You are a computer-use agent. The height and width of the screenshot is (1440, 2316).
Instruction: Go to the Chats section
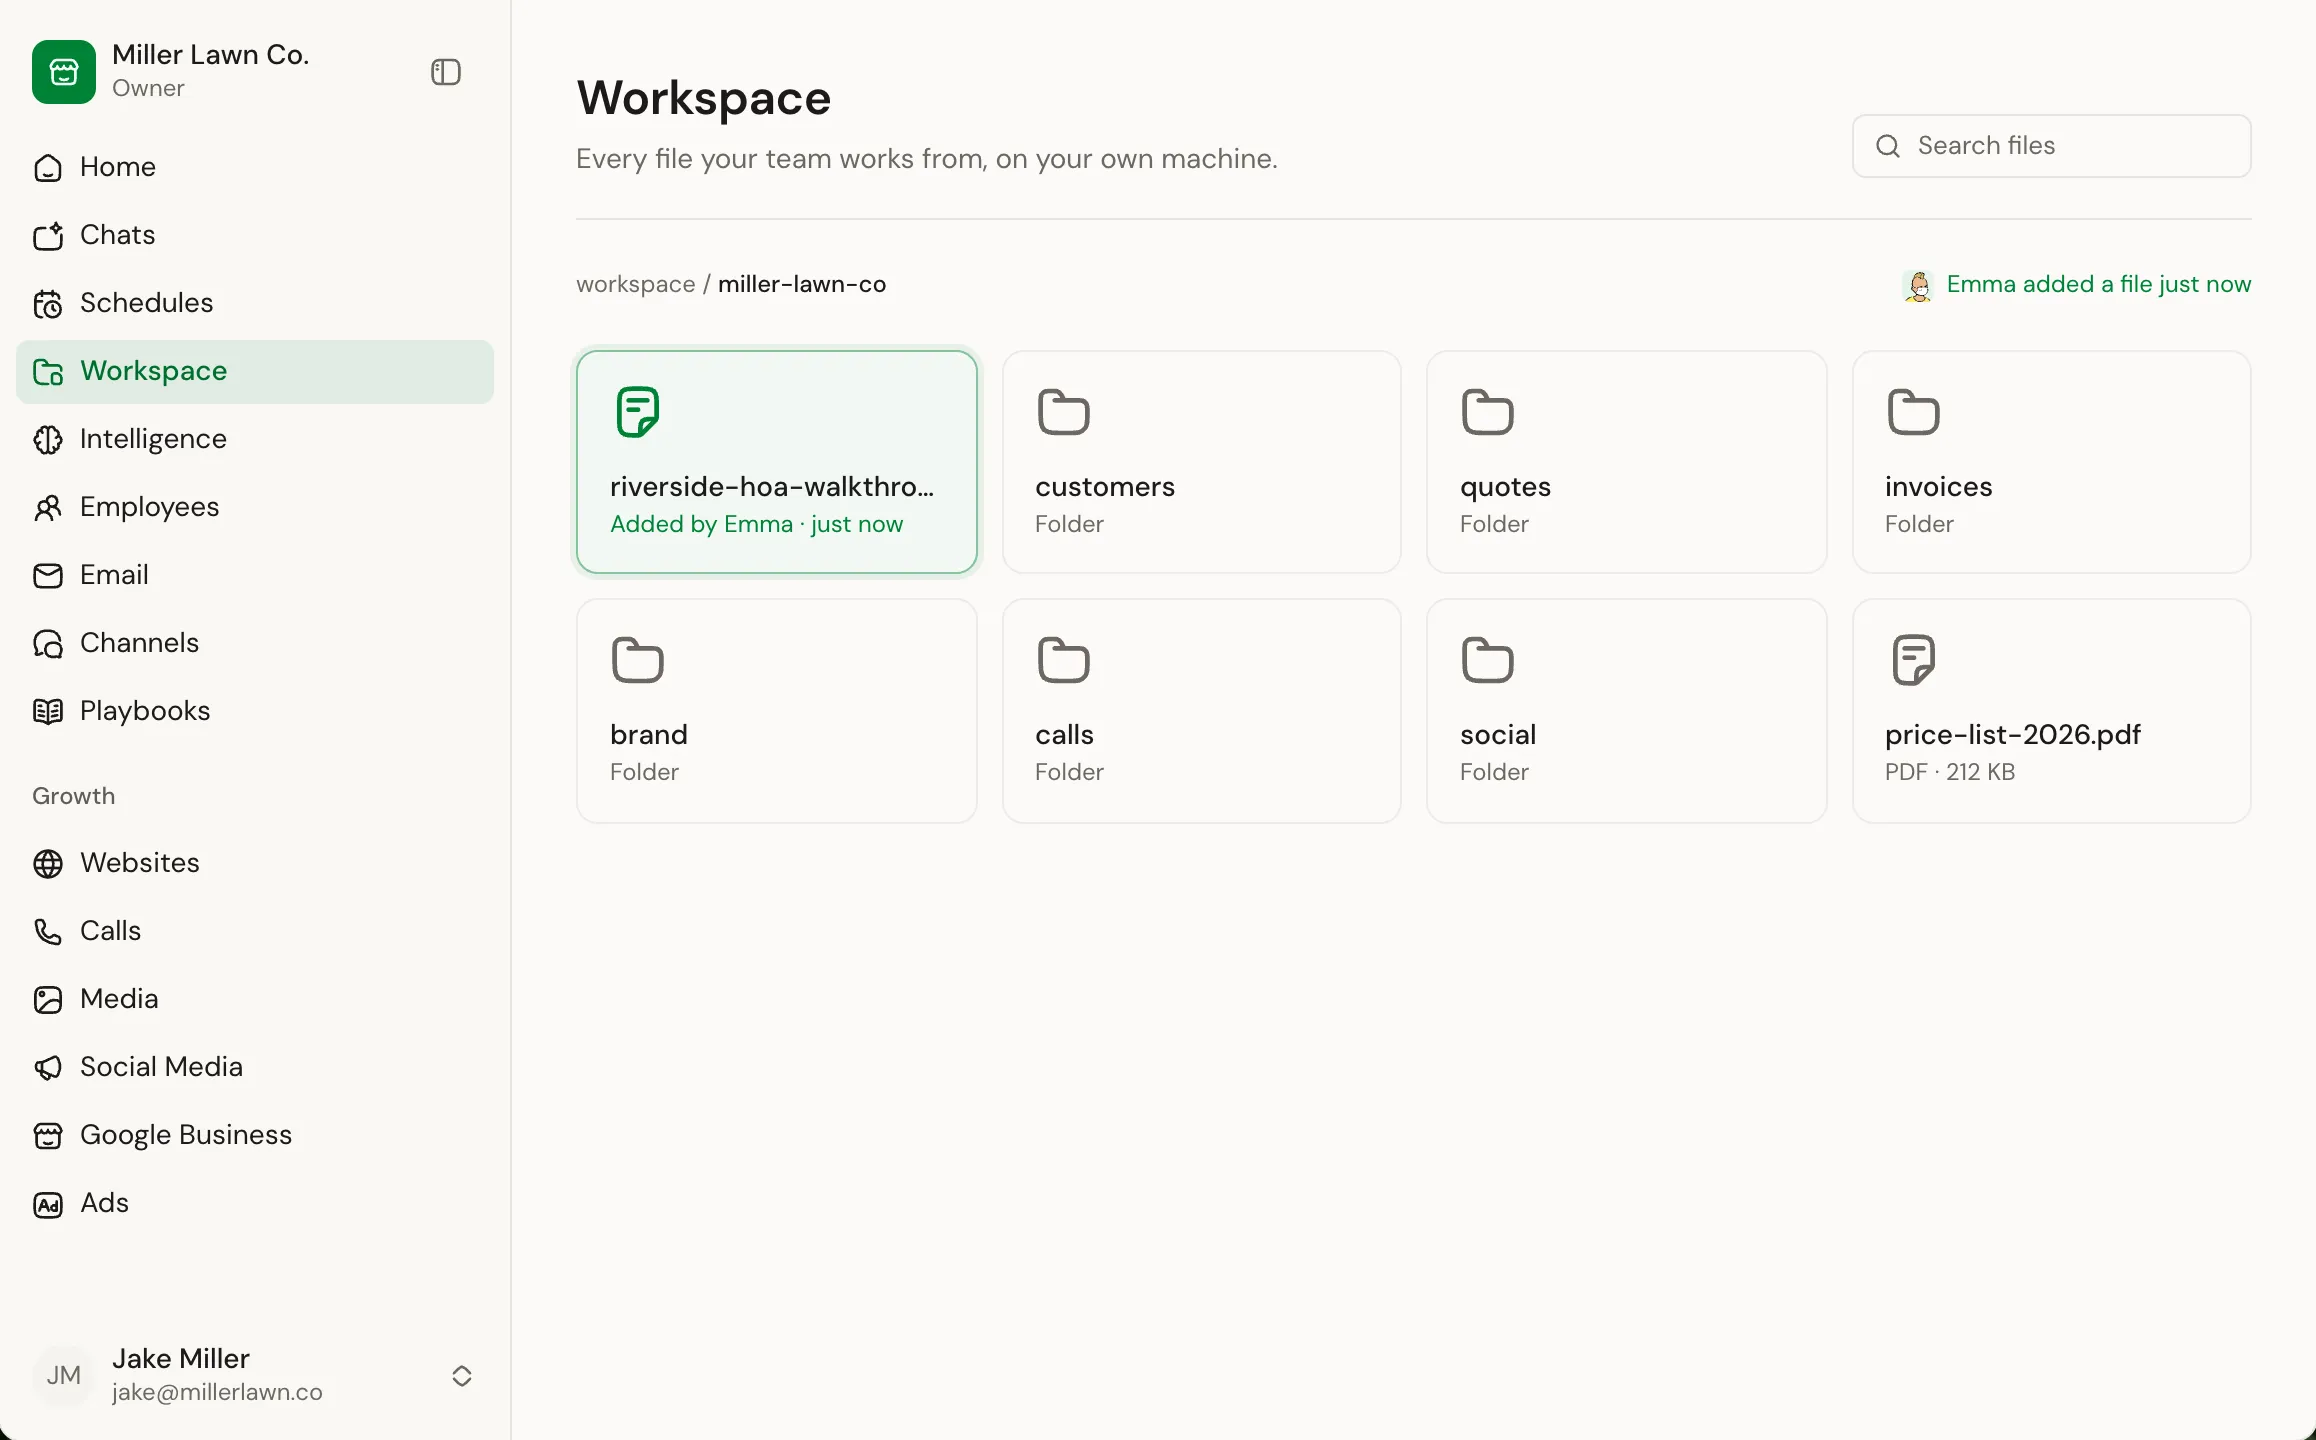255,235
